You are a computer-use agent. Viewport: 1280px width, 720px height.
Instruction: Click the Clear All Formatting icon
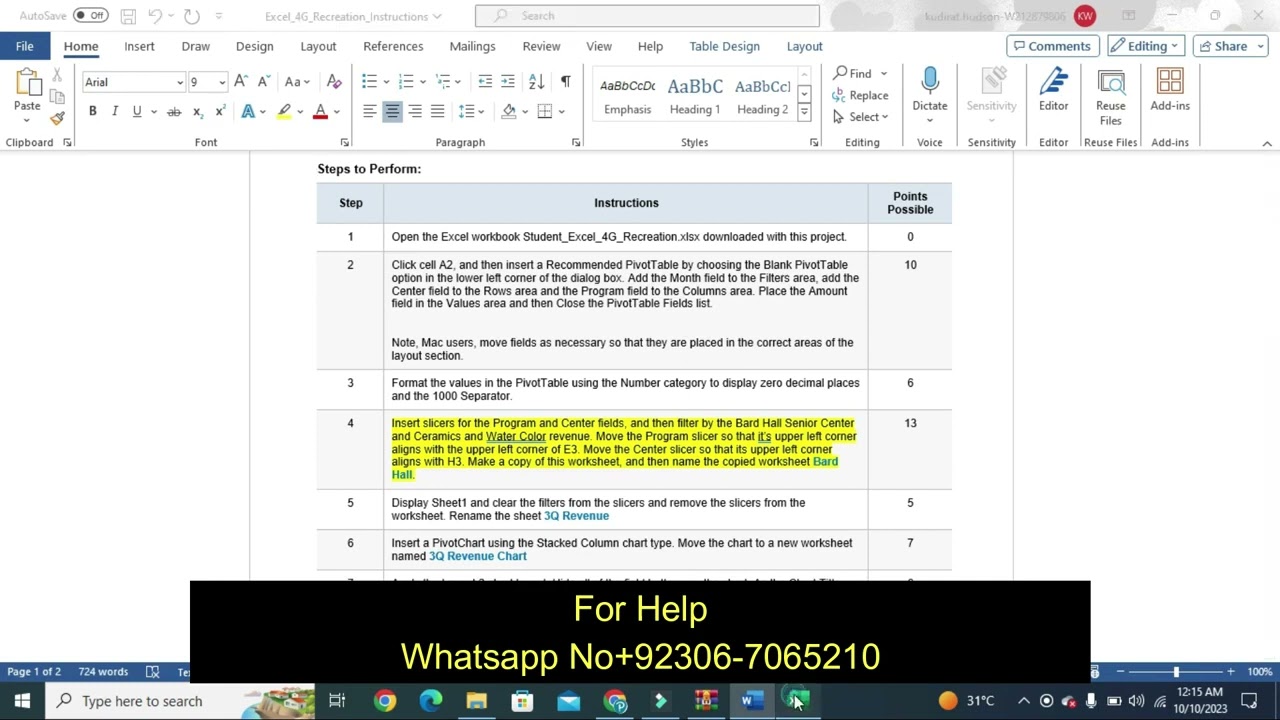334,82
